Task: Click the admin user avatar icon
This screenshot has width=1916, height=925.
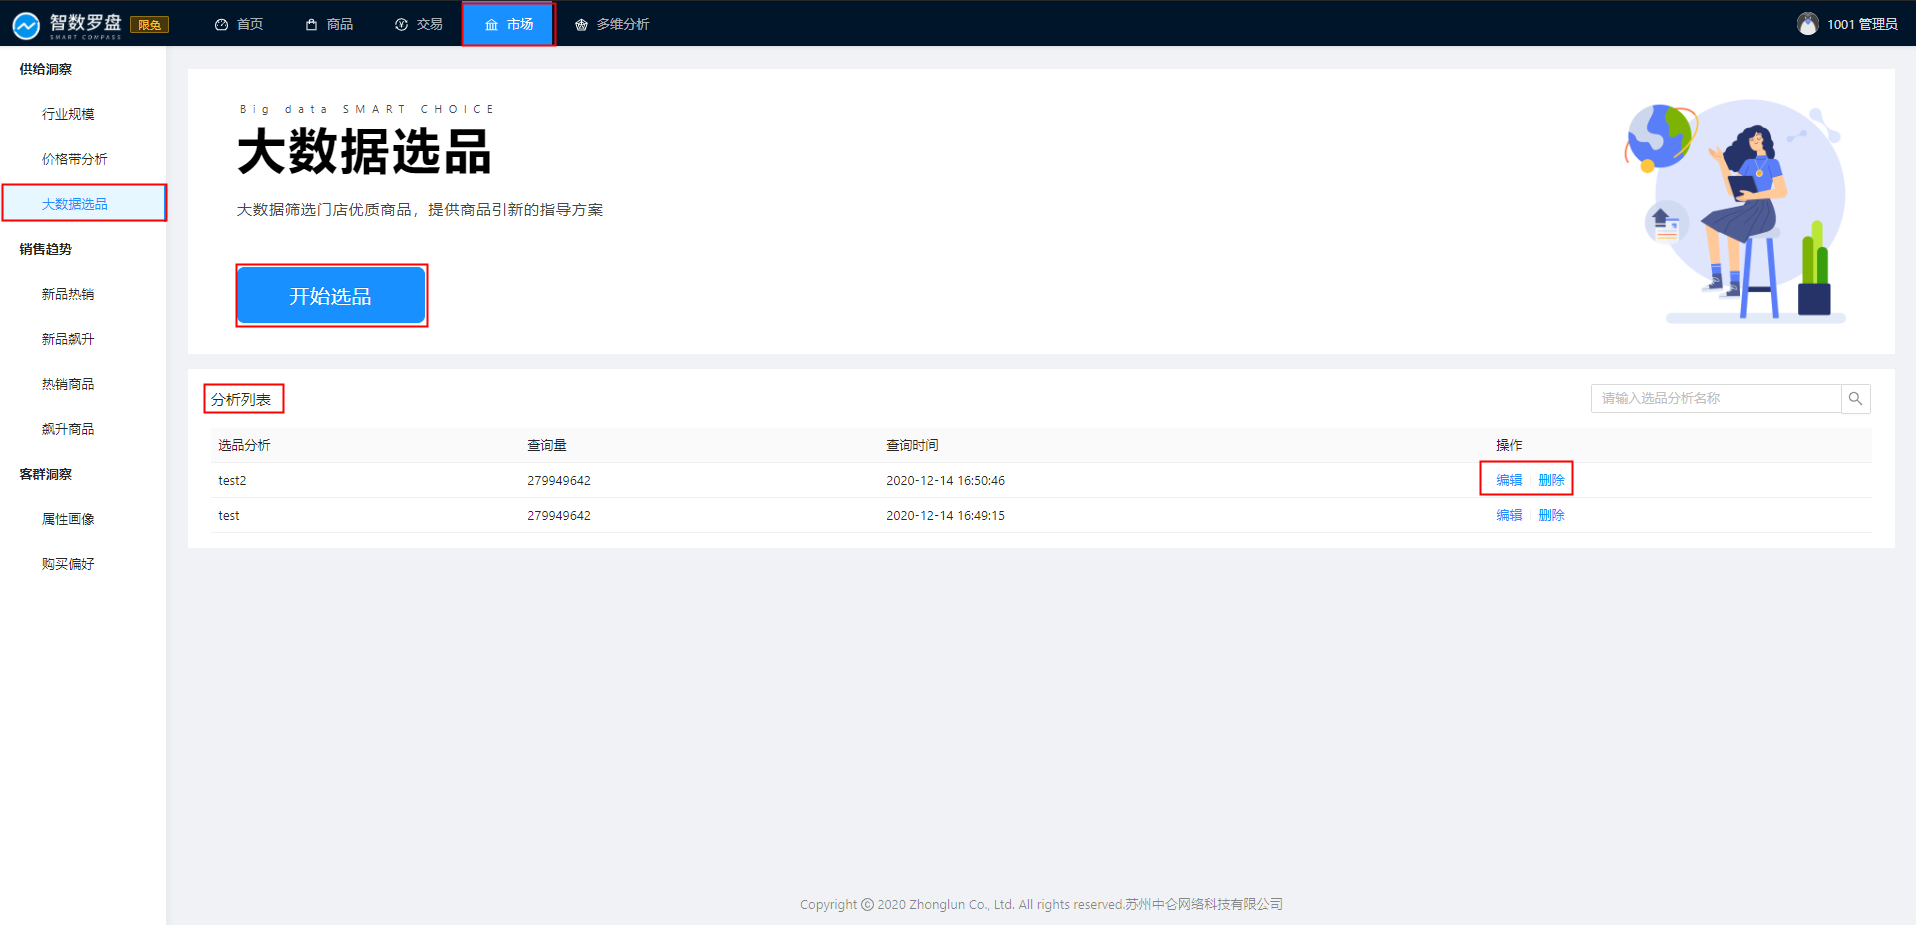Action: pos(1807,24)
